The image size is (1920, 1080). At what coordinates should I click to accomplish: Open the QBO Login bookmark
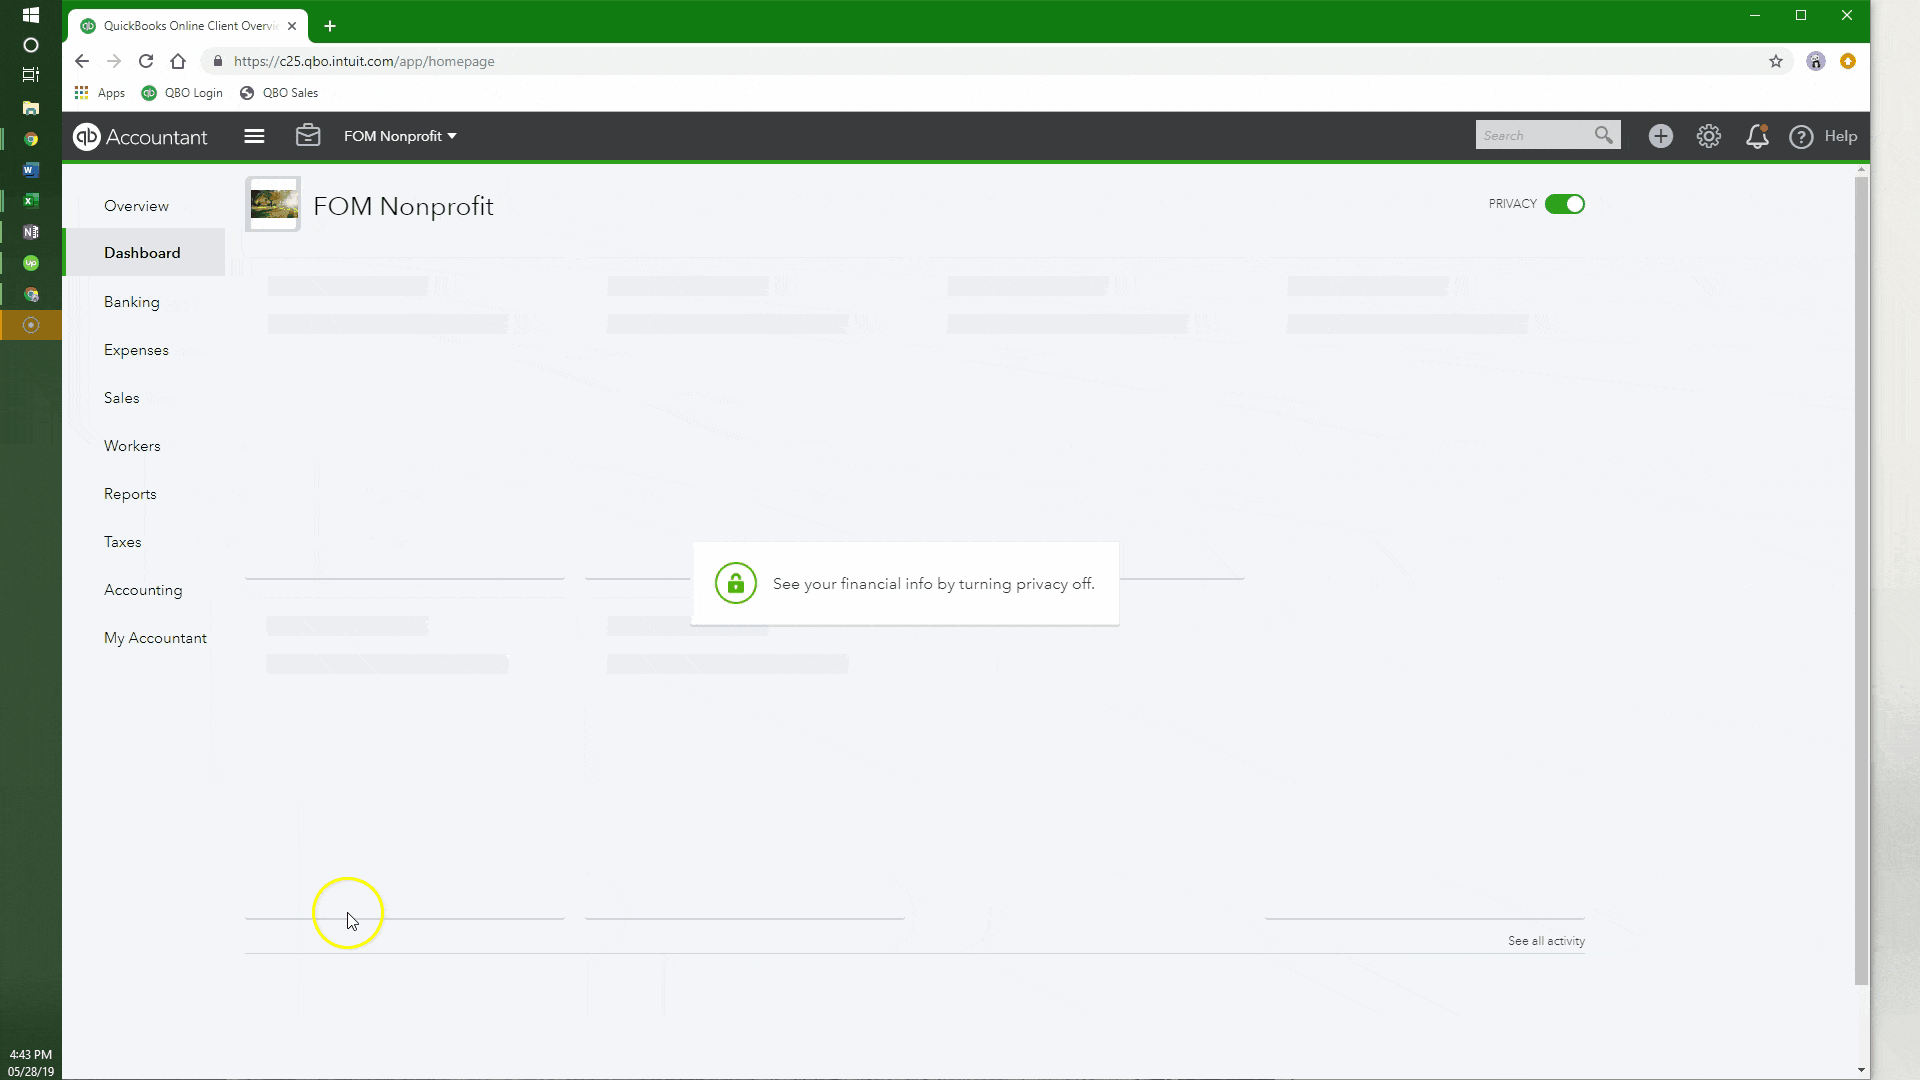click(x=182, y=93)
